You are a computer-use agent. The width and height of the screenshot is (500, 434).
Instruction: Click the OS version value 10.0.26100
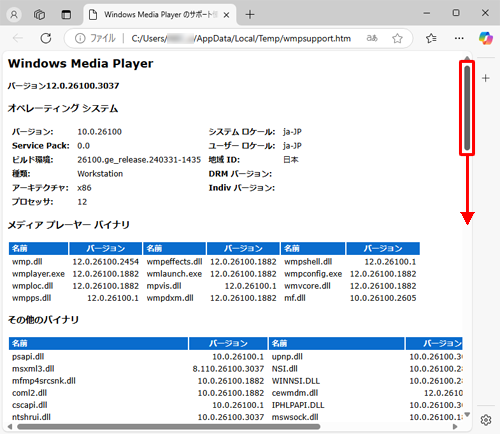tap(99, 132)
